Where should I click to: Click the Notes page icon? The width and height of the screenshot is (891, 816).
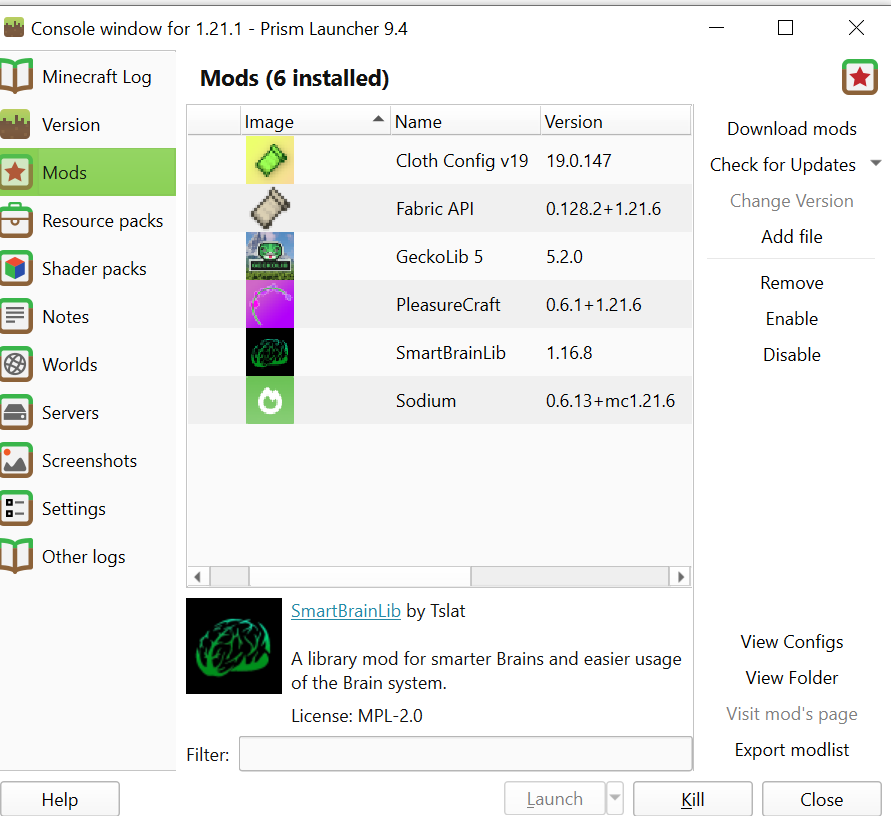click(x=15, y=317)
